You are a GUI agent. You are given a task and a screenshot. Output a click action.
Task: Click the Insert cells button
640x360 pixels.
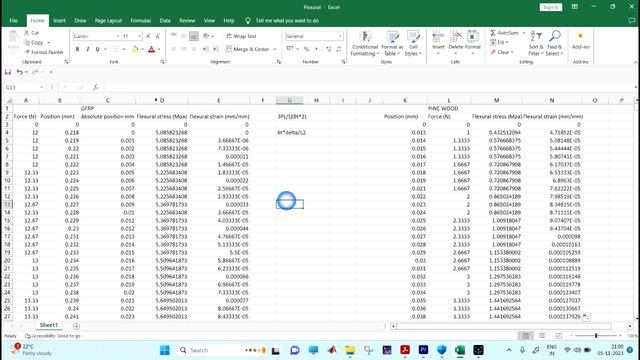tap(438, 42)
